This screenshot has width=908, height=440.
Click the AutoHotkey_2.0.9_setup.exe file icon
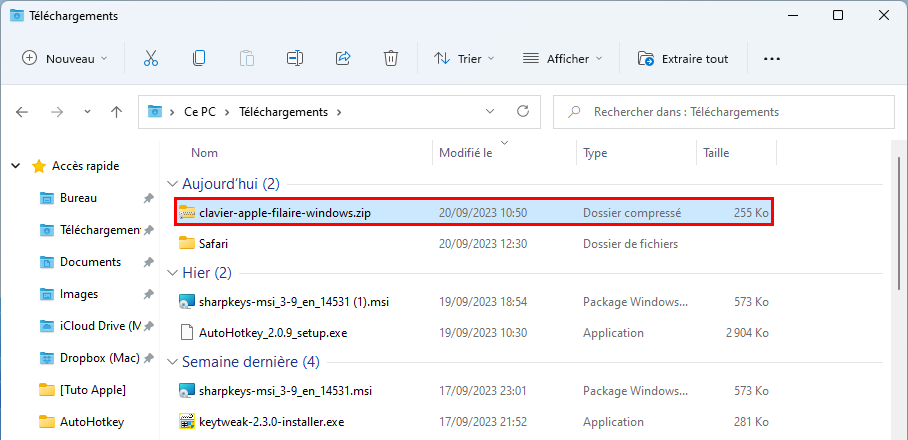[186, 333]
